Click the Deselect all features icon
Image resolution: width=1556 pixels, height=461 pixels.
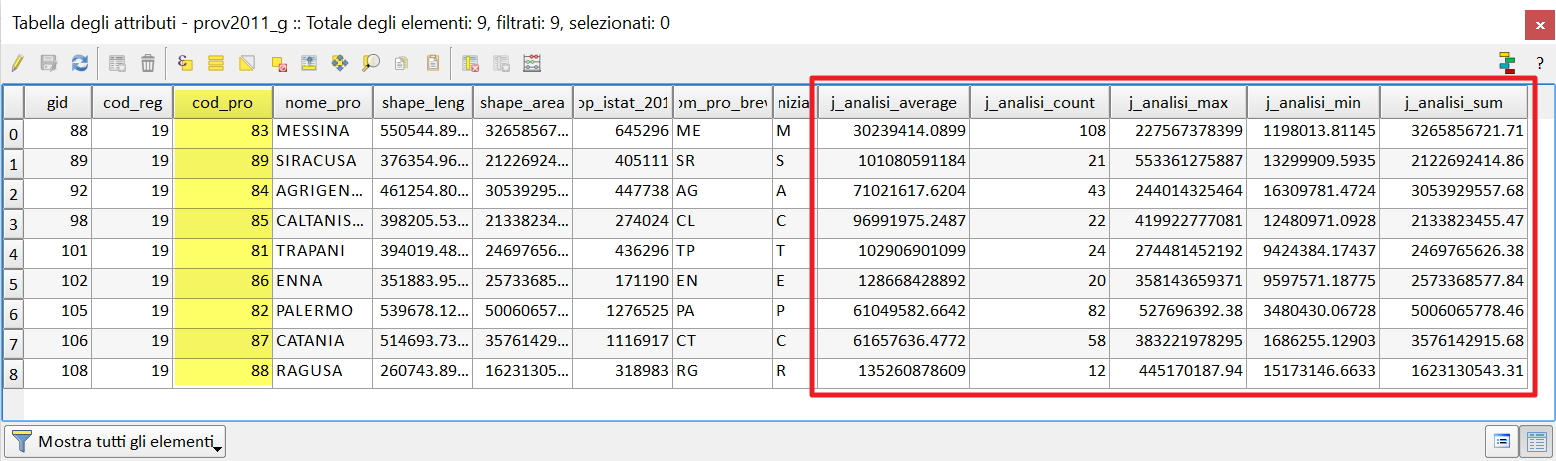coord(279,63)
